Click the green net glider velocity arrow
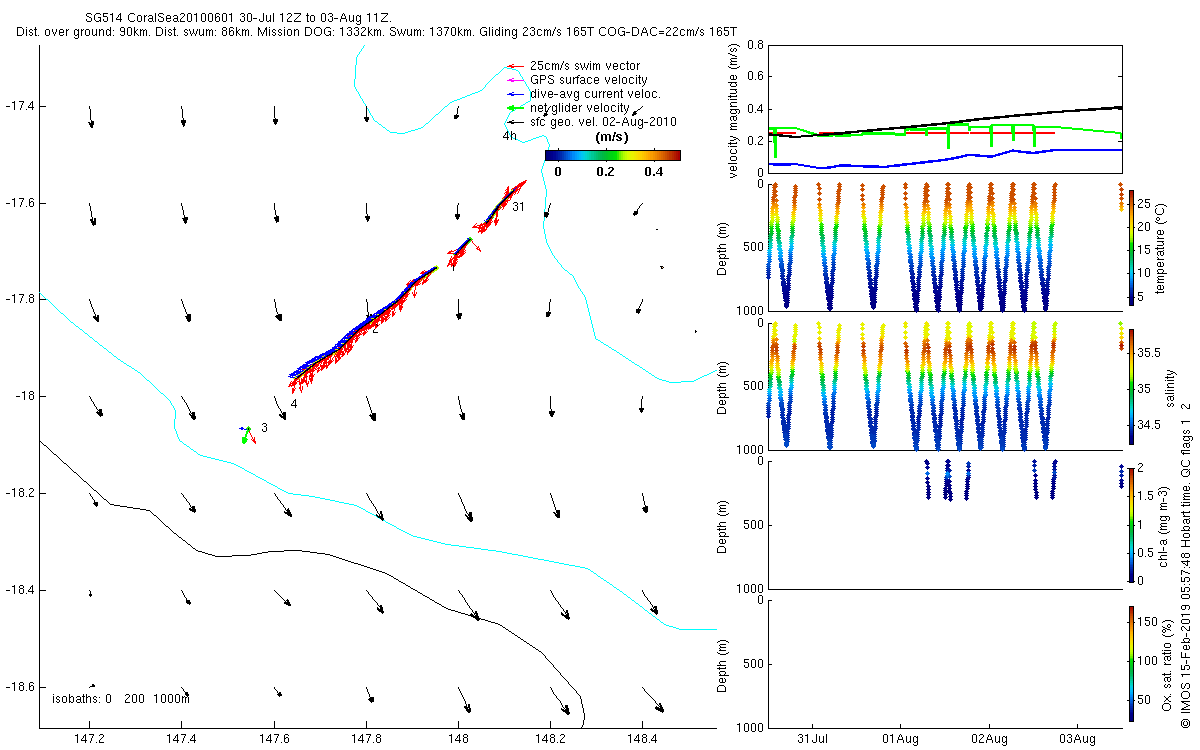The width and height of the screenshot is (1200, 750). pyautogui.click(x=514, y=108)
